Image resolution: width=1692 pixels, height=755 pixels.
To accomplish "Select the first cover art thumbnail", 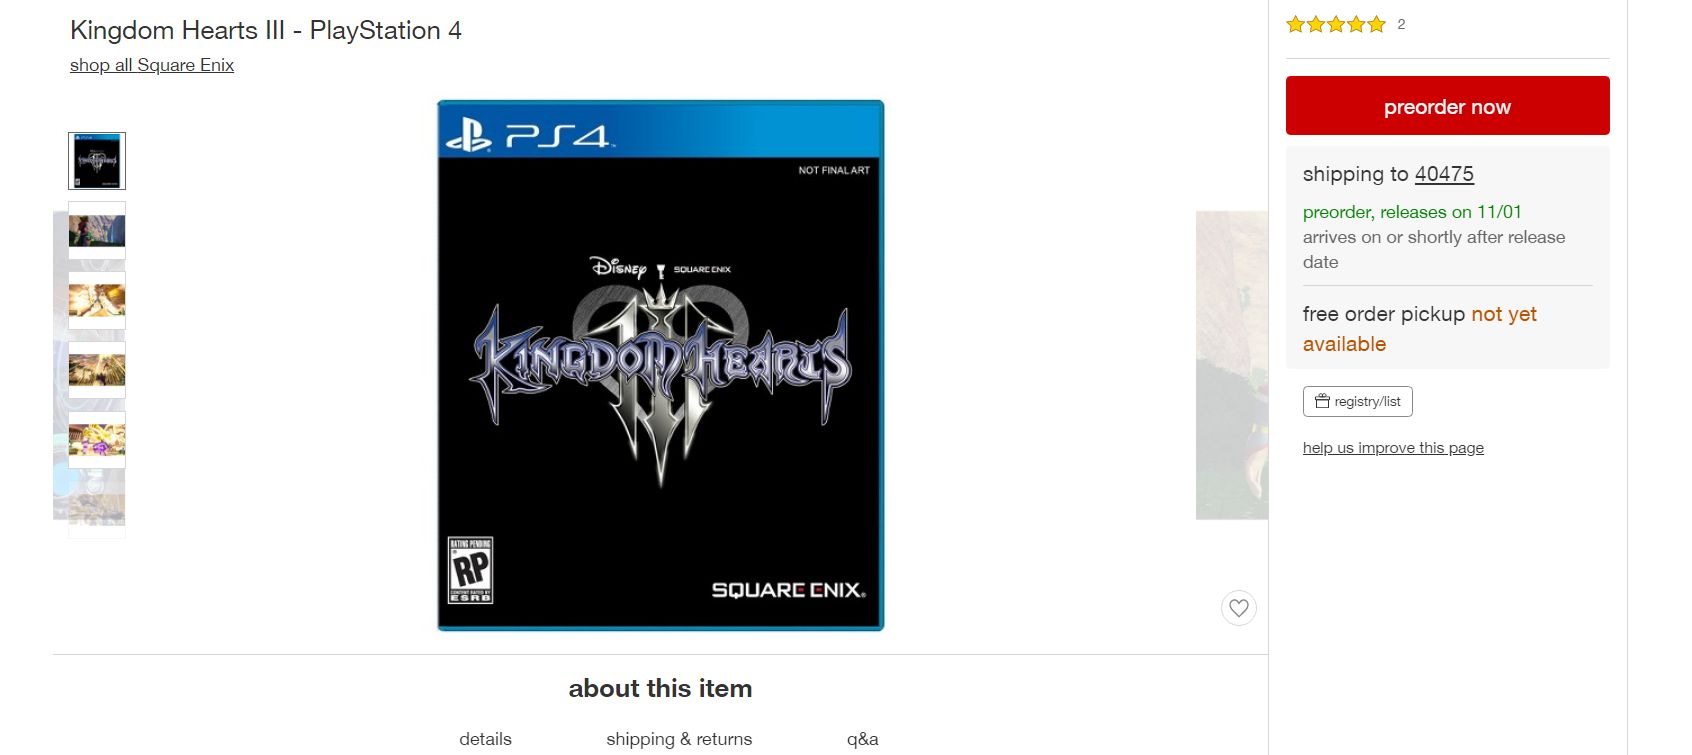I will click(x=97, y=161).
